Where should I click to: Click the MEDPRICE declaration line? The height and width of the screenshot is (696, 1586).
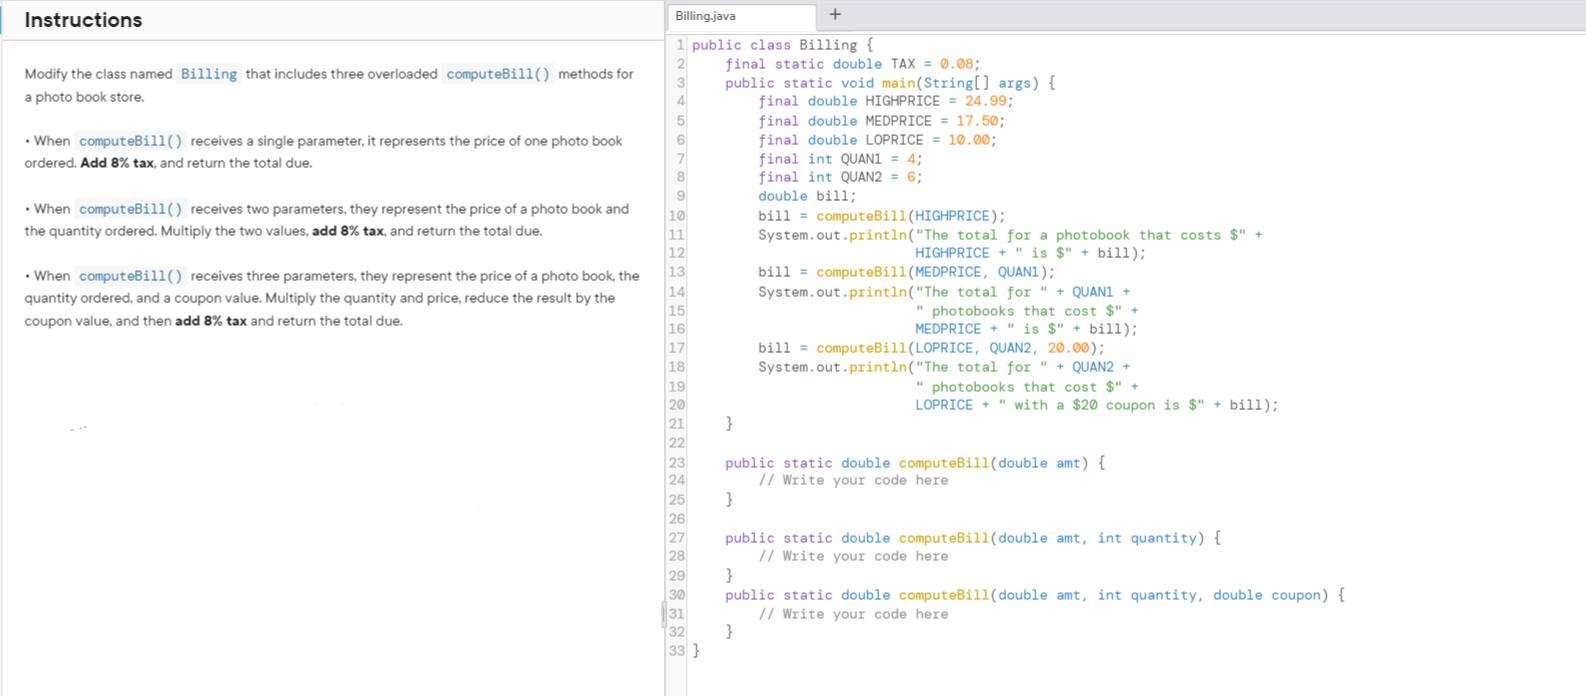tap(881, 121)
